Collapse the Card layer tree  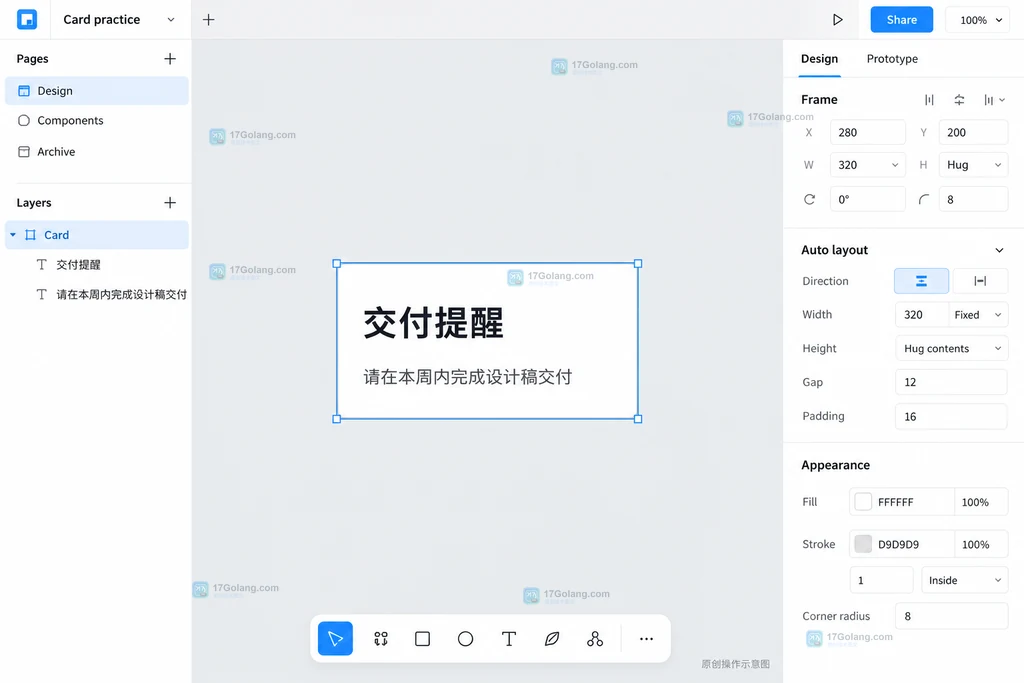point(13,234)
